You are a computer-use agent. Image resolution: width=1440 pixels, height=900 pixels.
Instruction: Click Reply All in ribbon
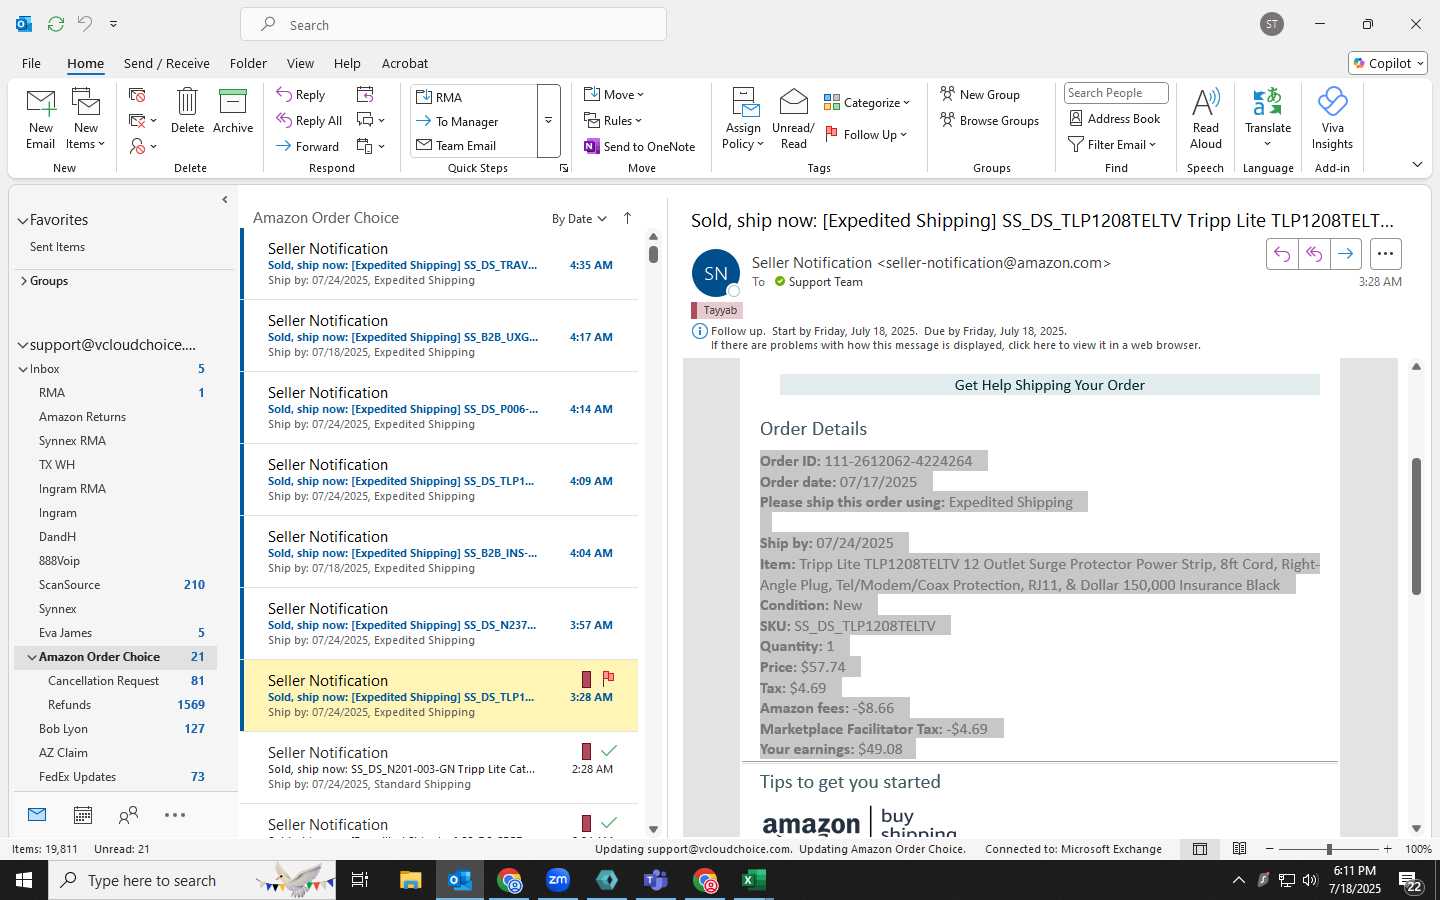click(309, 121)
